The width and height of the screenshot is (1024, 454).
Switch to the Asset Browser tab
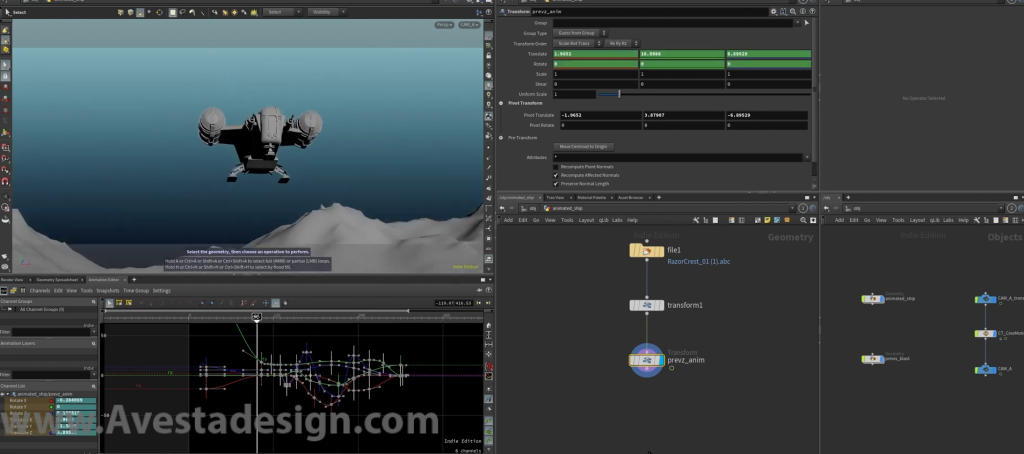[632, 197]
